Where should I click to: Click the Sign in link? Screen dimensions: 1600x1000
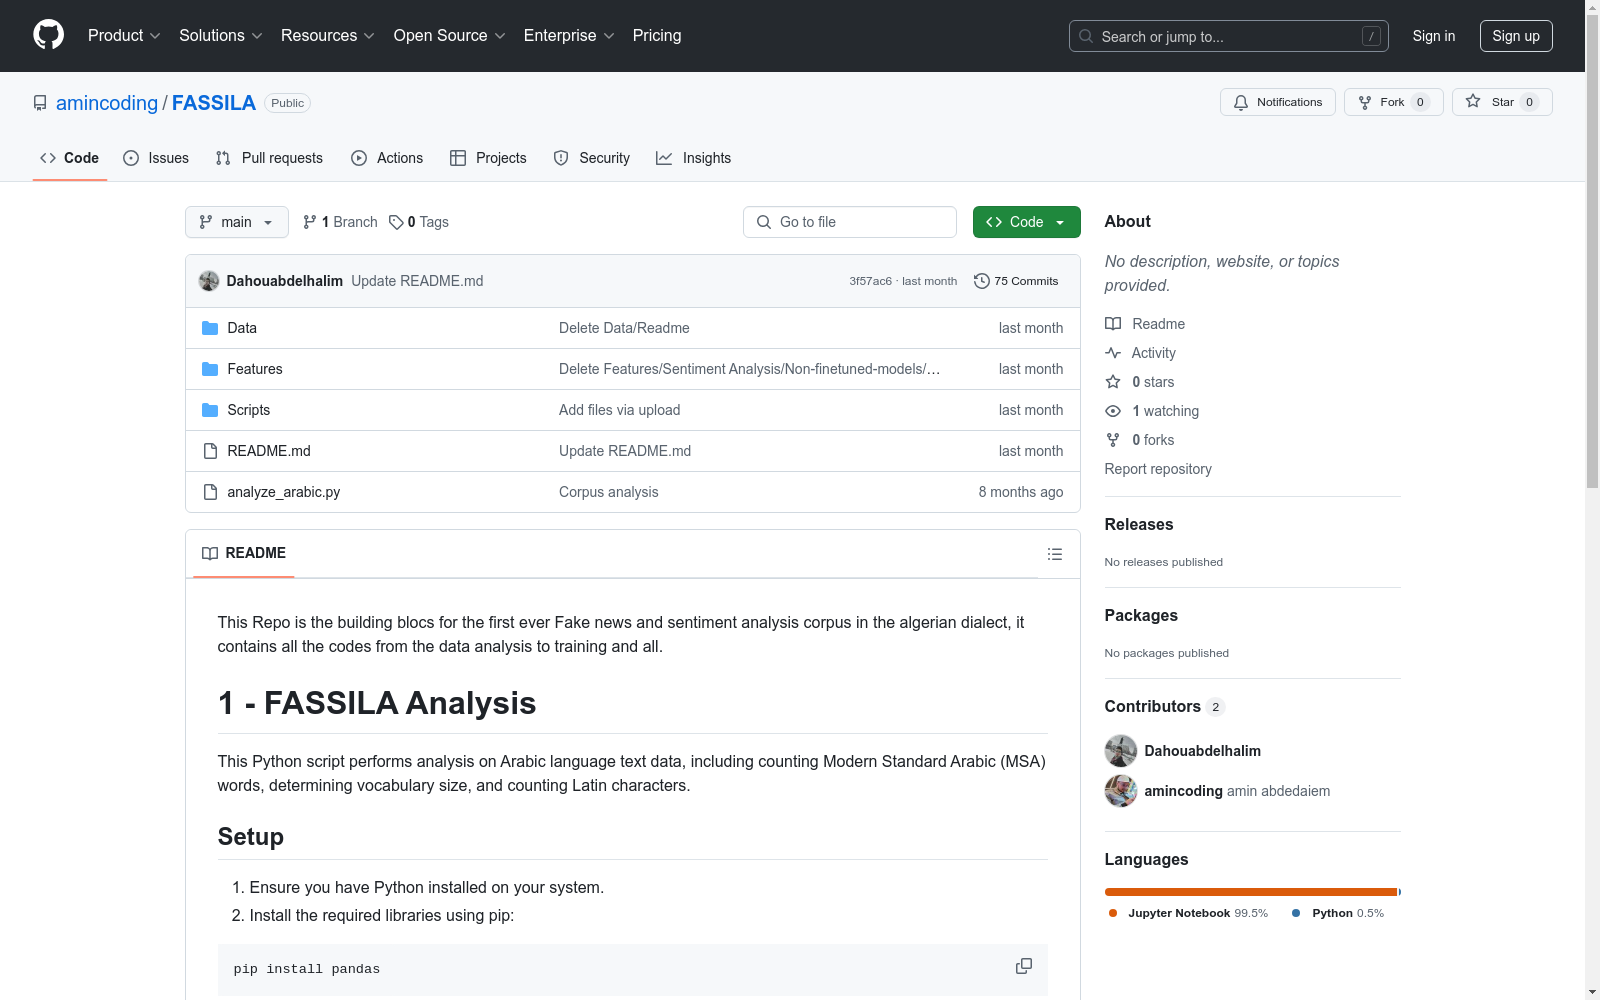(1434, 36)
